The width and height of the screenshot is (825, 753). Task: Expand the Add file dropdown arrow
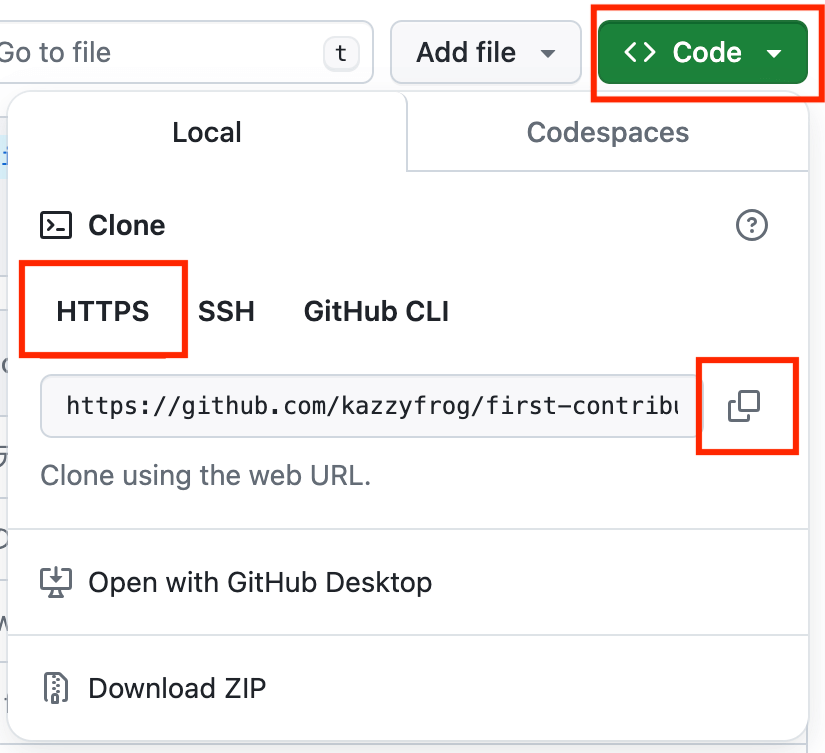click(547, 53)
